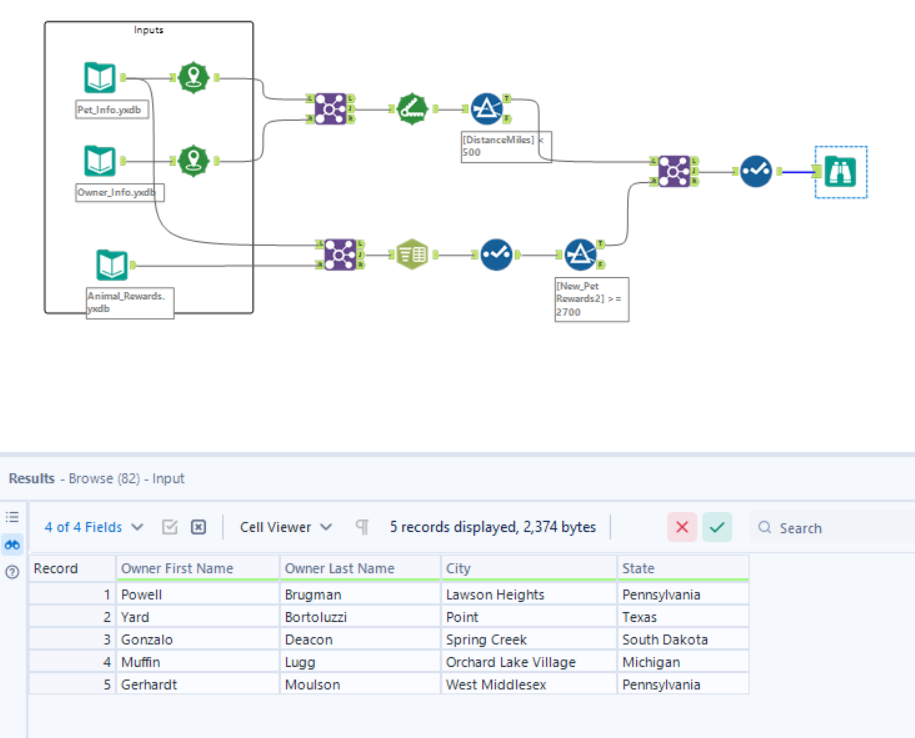Select the Animal_Rewards.yxdb Input Data tool
The height and width of the screenshot is (738, 915).
tap(111, 265)
